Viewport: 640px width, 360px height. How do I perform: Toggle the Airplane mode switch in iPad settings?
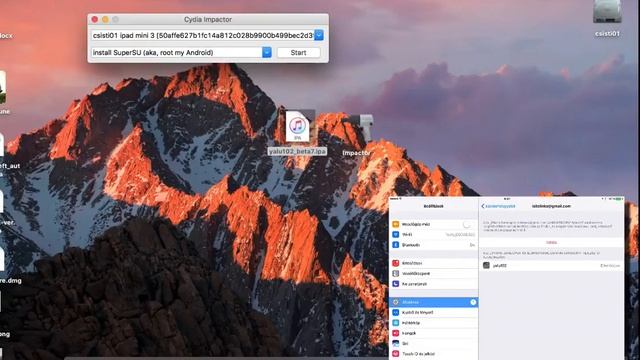pos(467,224)
